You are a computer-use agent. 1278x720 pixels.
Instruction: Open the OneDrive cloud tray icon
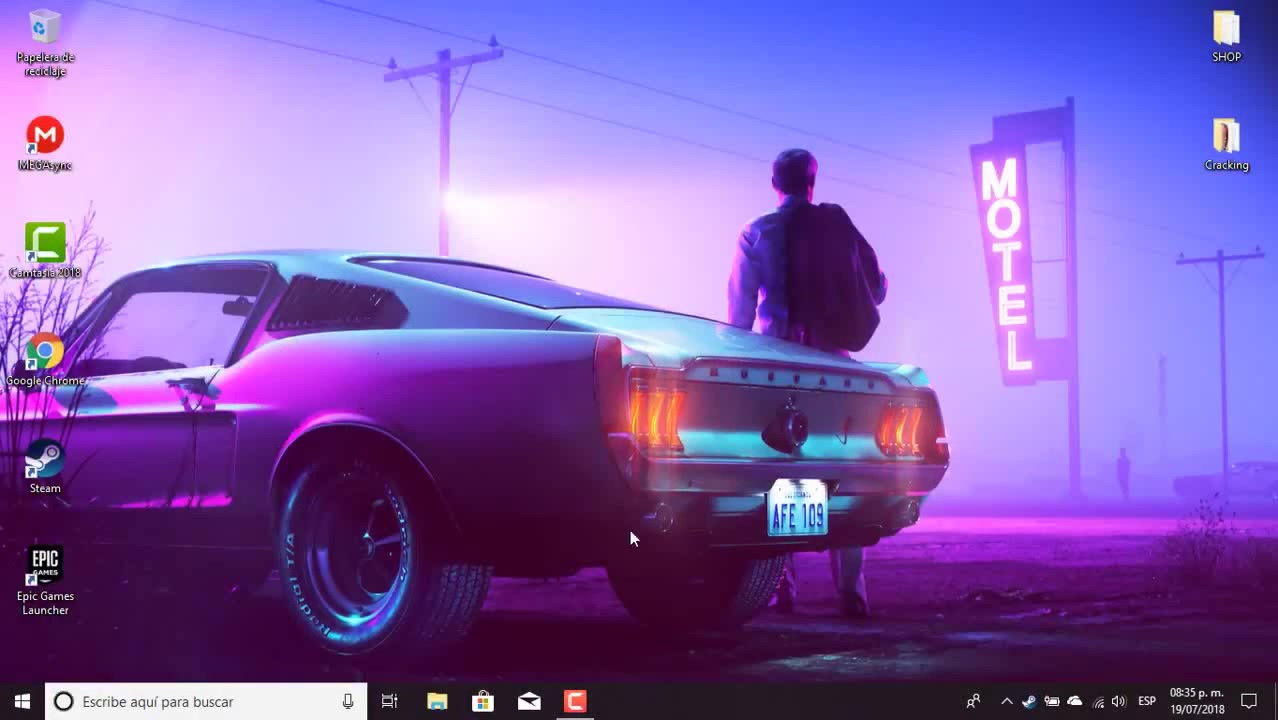point(1074,701)
